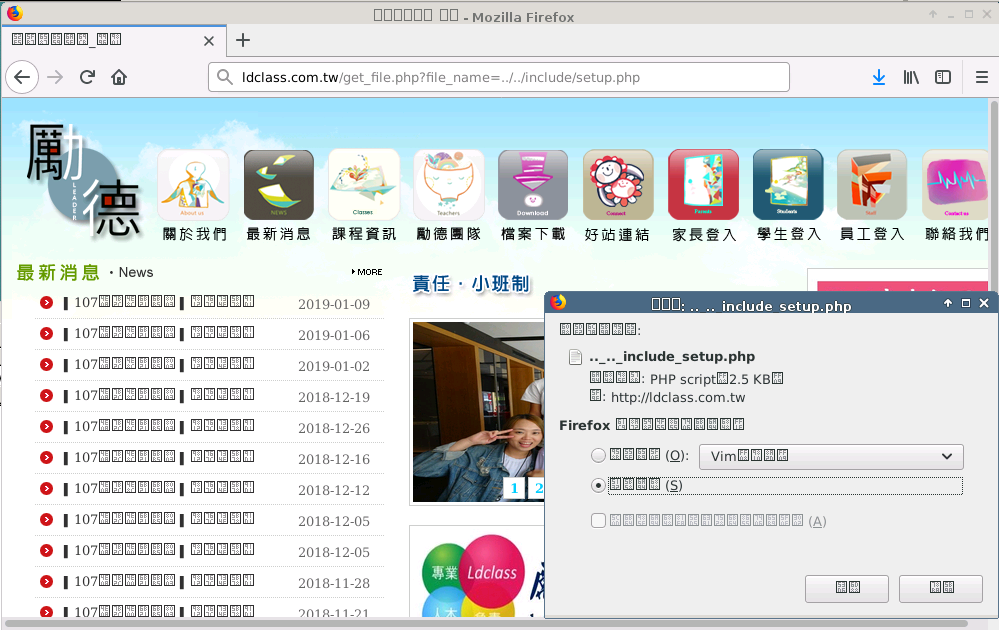The width and height of the screenshot is (999, 630).
Task: Click the red bullet beside 2019-01-09 news
Action: [x=47, y=303]
